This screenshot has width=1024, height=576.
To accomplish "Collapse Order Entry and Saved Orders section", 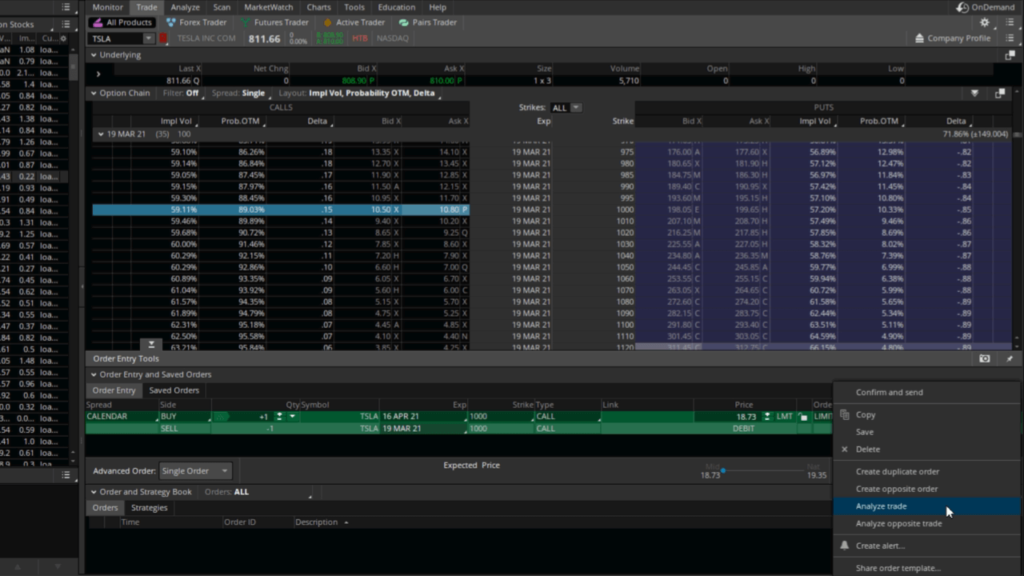I will click(94, 375).
